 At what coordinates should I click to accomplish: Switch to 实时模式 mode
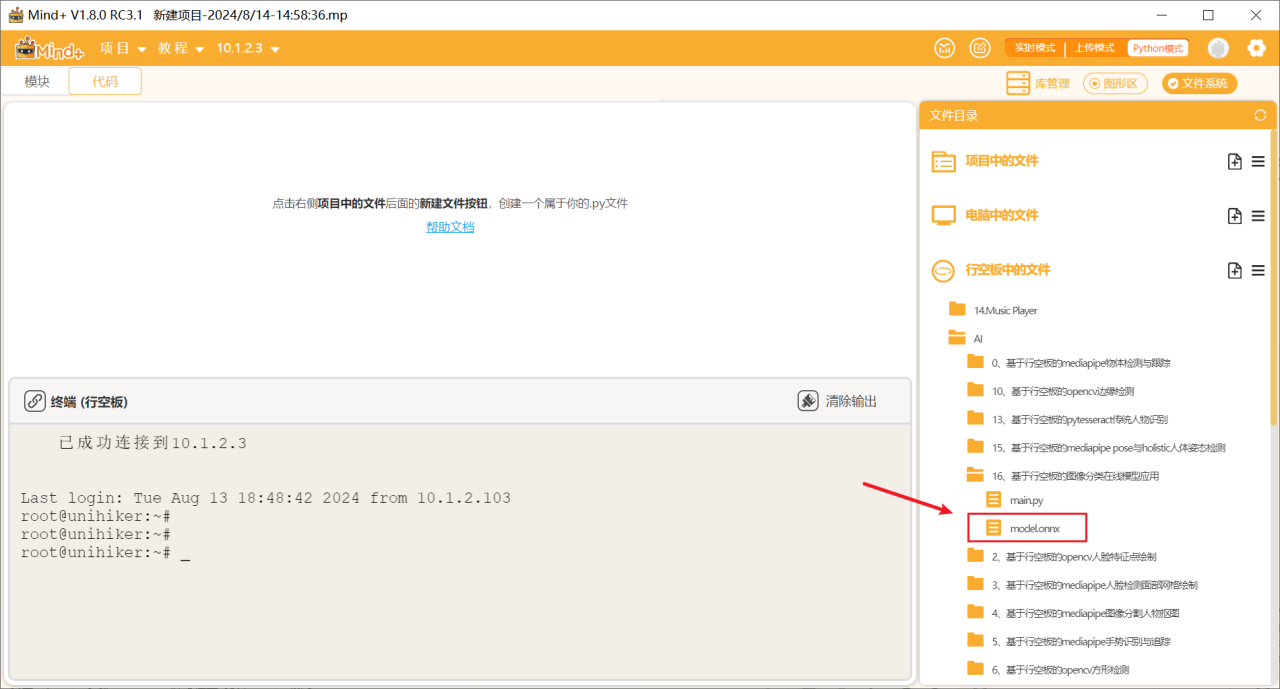[x=1035, y=48]
